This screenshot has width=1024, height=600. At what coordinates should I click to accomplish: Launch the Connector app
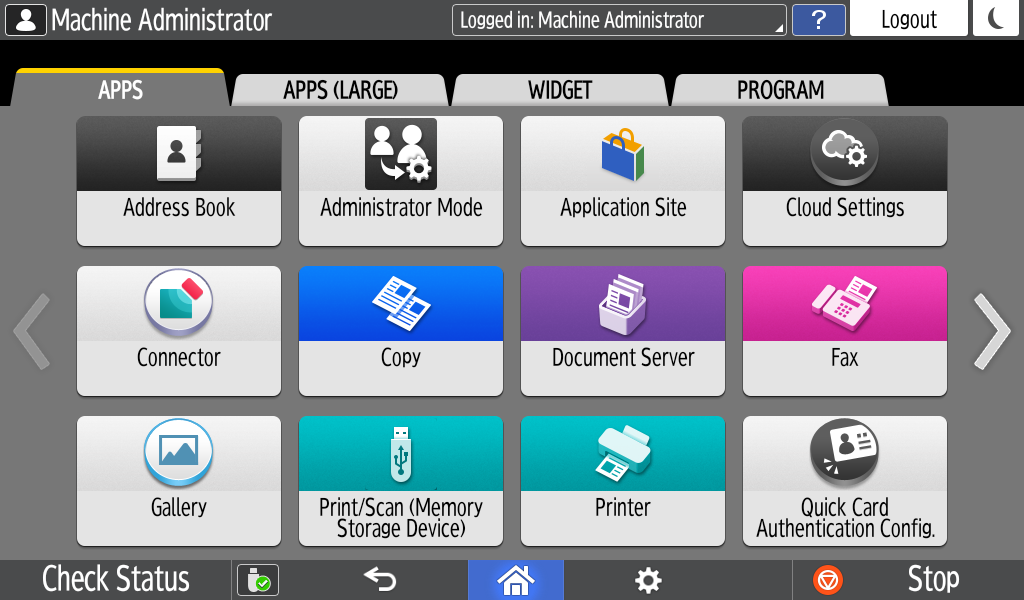(x=179, y=330)
